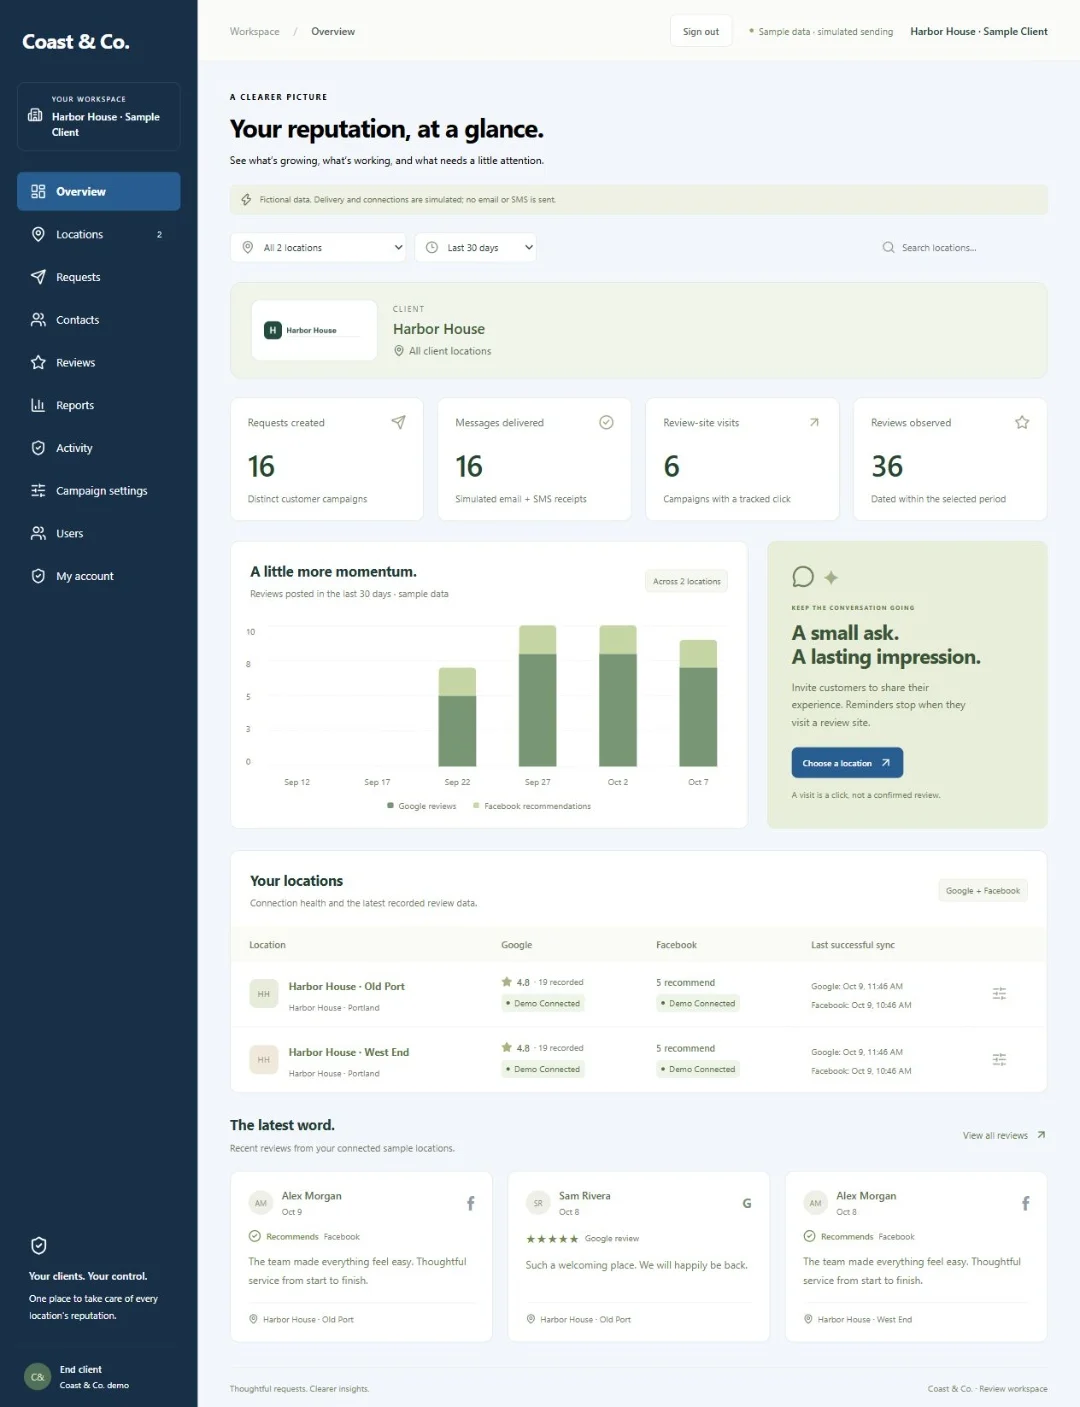Screen dimensions: 1080x1407
Task: Click West End Facebook Demo Connected badge
Action: (x=698, y=1069)
